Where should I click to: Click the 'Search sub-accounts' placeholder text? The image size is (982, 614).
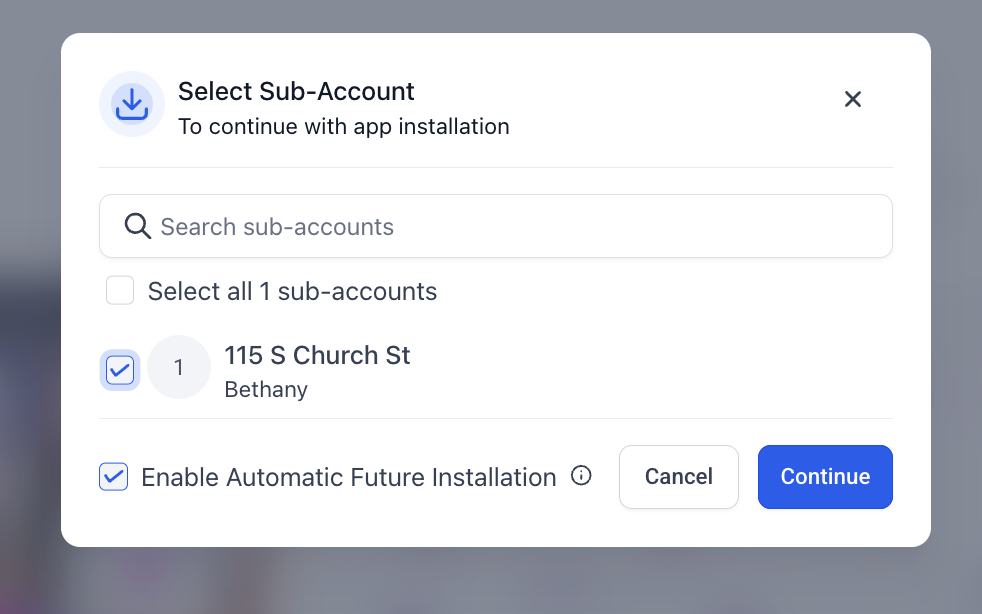[x=277, y=227]
